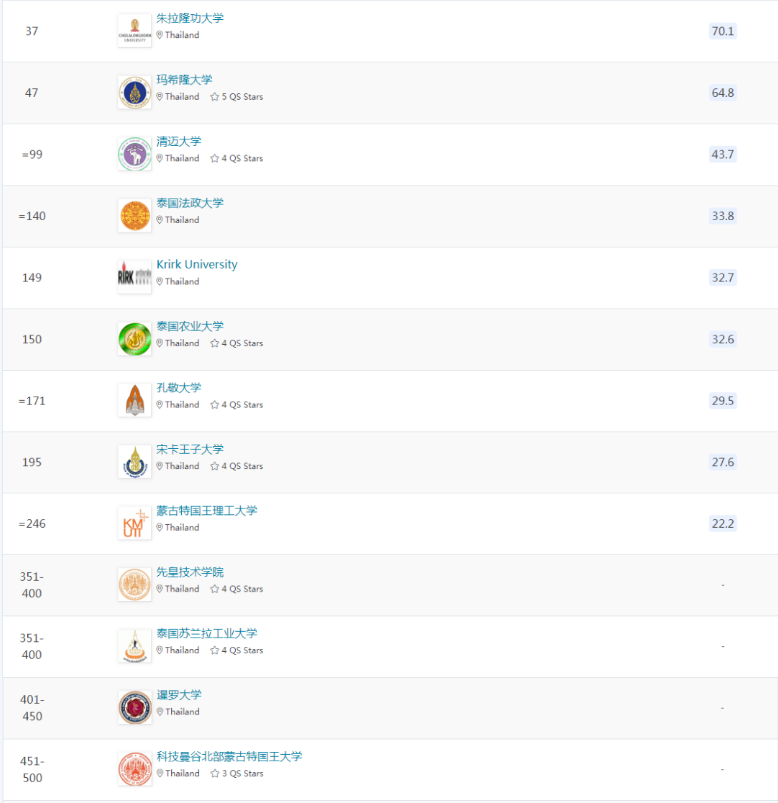
Task: Click the Prince of Songkla (宋卡王子大学) crest
Action: tap(134, 462)
